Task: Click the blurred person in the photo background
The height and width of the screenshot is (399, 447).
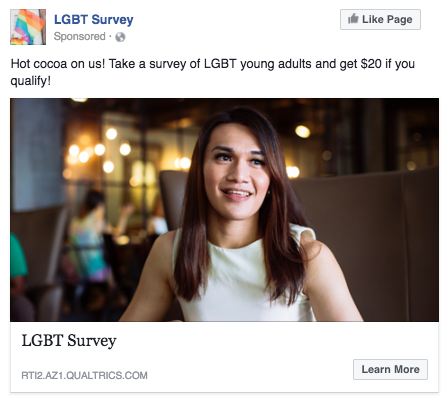Action: pos(88,240)
